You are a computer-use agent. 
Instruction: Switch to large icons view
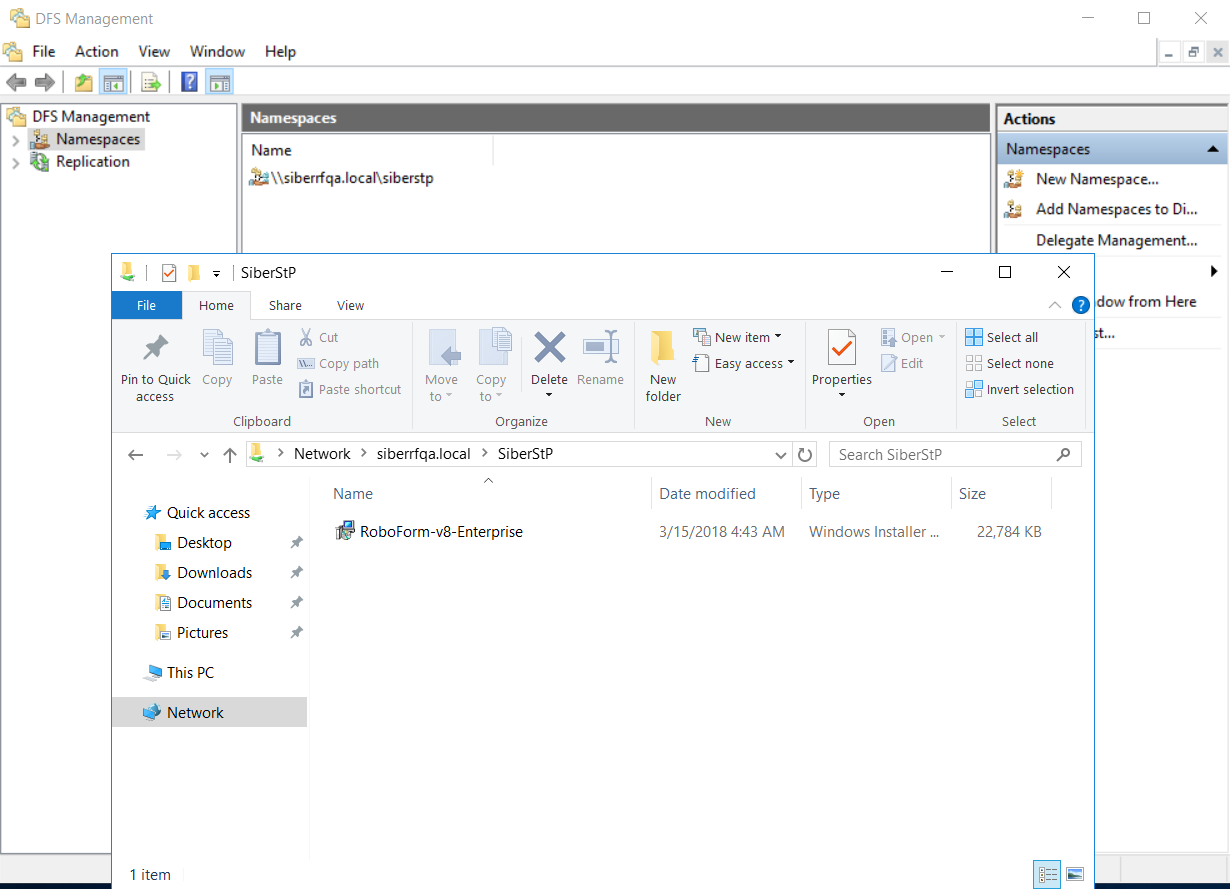coord(1075,874)
